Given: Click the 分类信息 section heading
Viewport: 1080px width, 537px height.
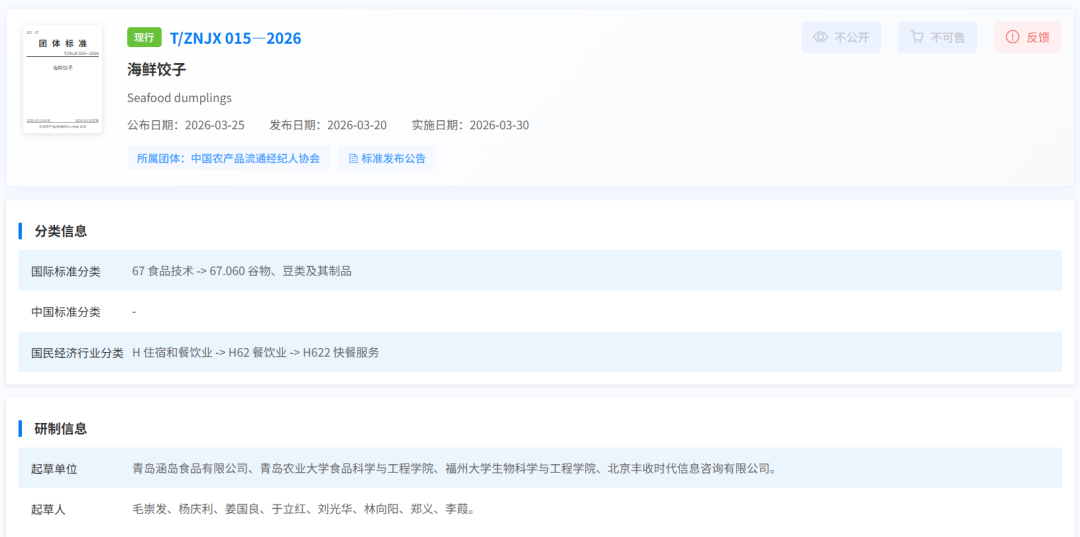Looking at the screenshot, I should tap(61, 231).
